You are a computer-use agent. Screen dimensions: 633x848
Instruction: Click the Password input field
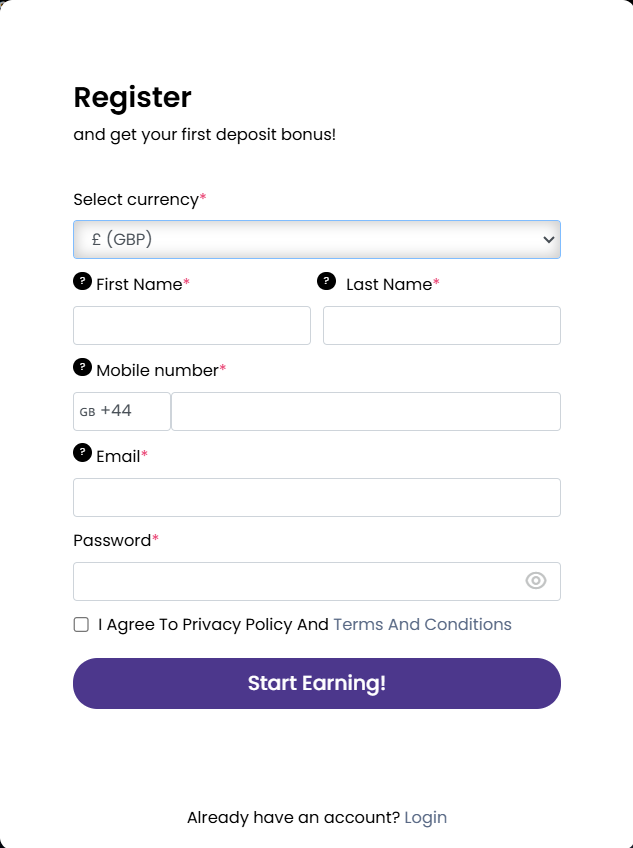click(300, 581)
